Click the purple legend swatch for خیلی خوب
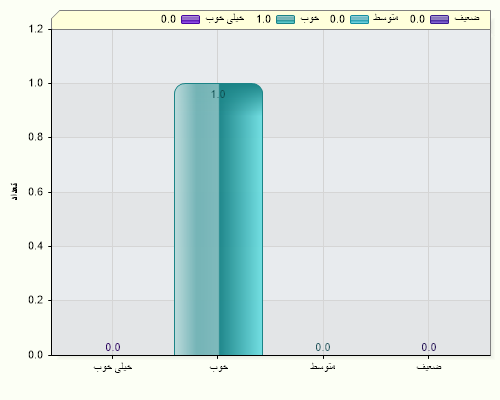Viewport: 500px width, 400px height. click(x=190, y=19)
